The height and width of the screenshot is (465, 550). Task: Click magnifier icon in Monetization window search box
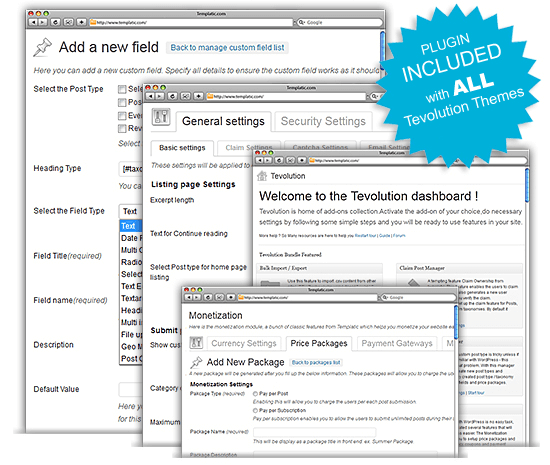[385, 297]
